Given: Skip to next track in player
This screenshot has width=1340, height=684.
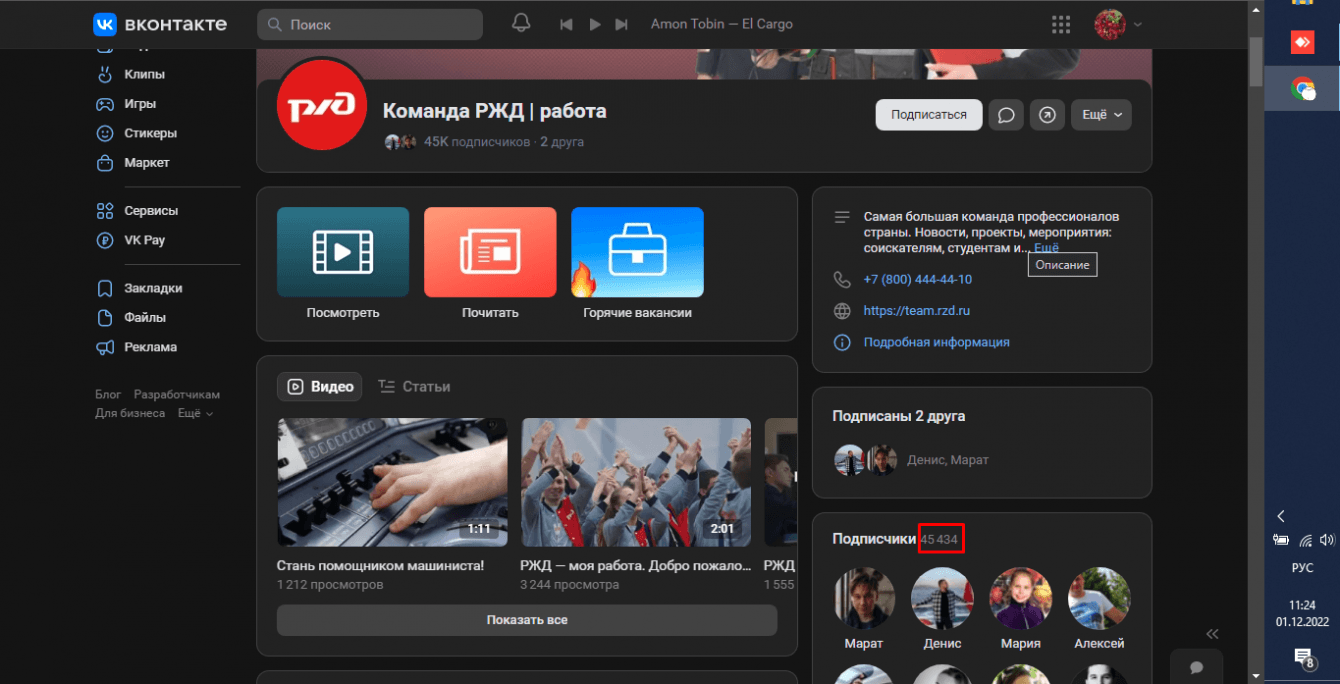Looking at the screenshot, I should (622, 24).
